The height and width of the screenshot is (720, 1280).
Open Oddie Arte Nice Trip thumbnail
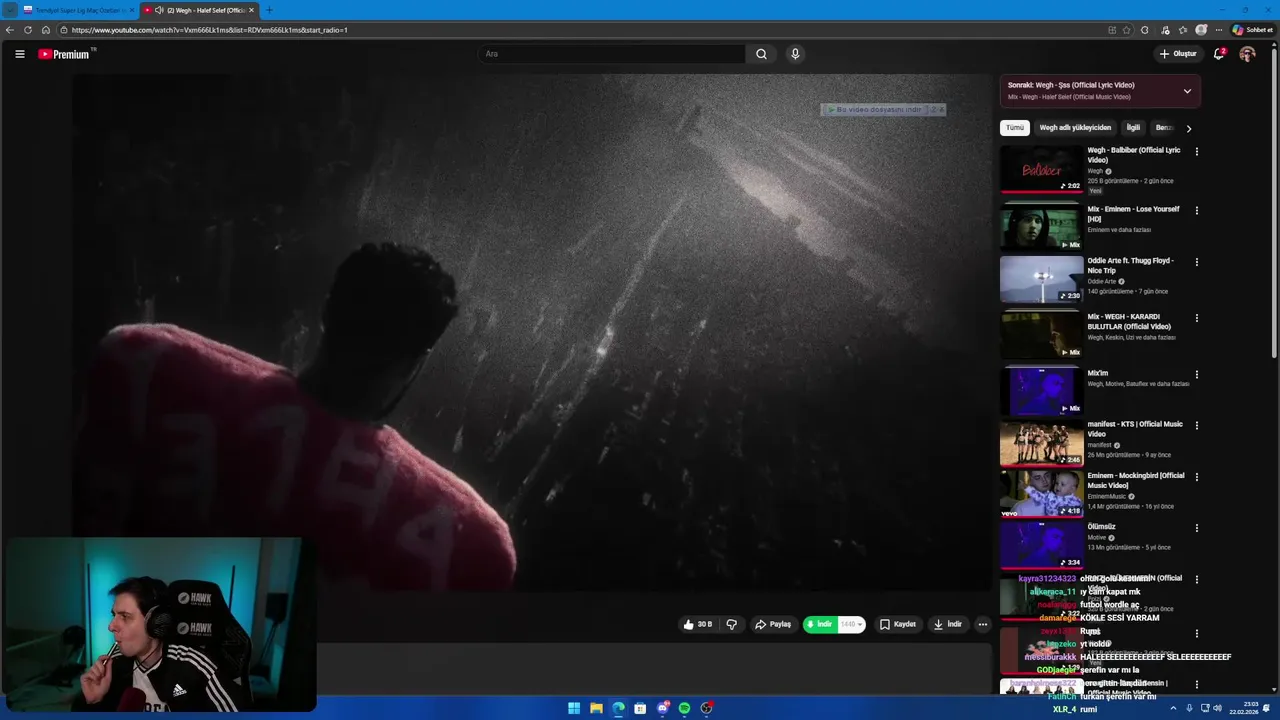[x=1041, y=279]
